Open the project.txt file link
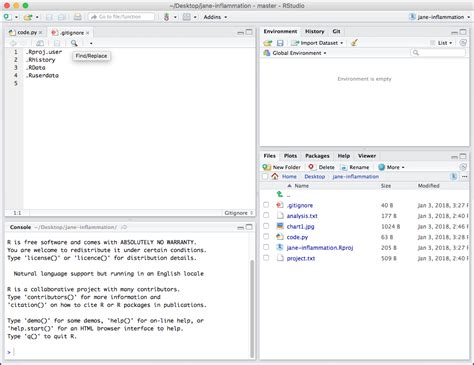Screen dimensions: 474x365 (301, 258)
